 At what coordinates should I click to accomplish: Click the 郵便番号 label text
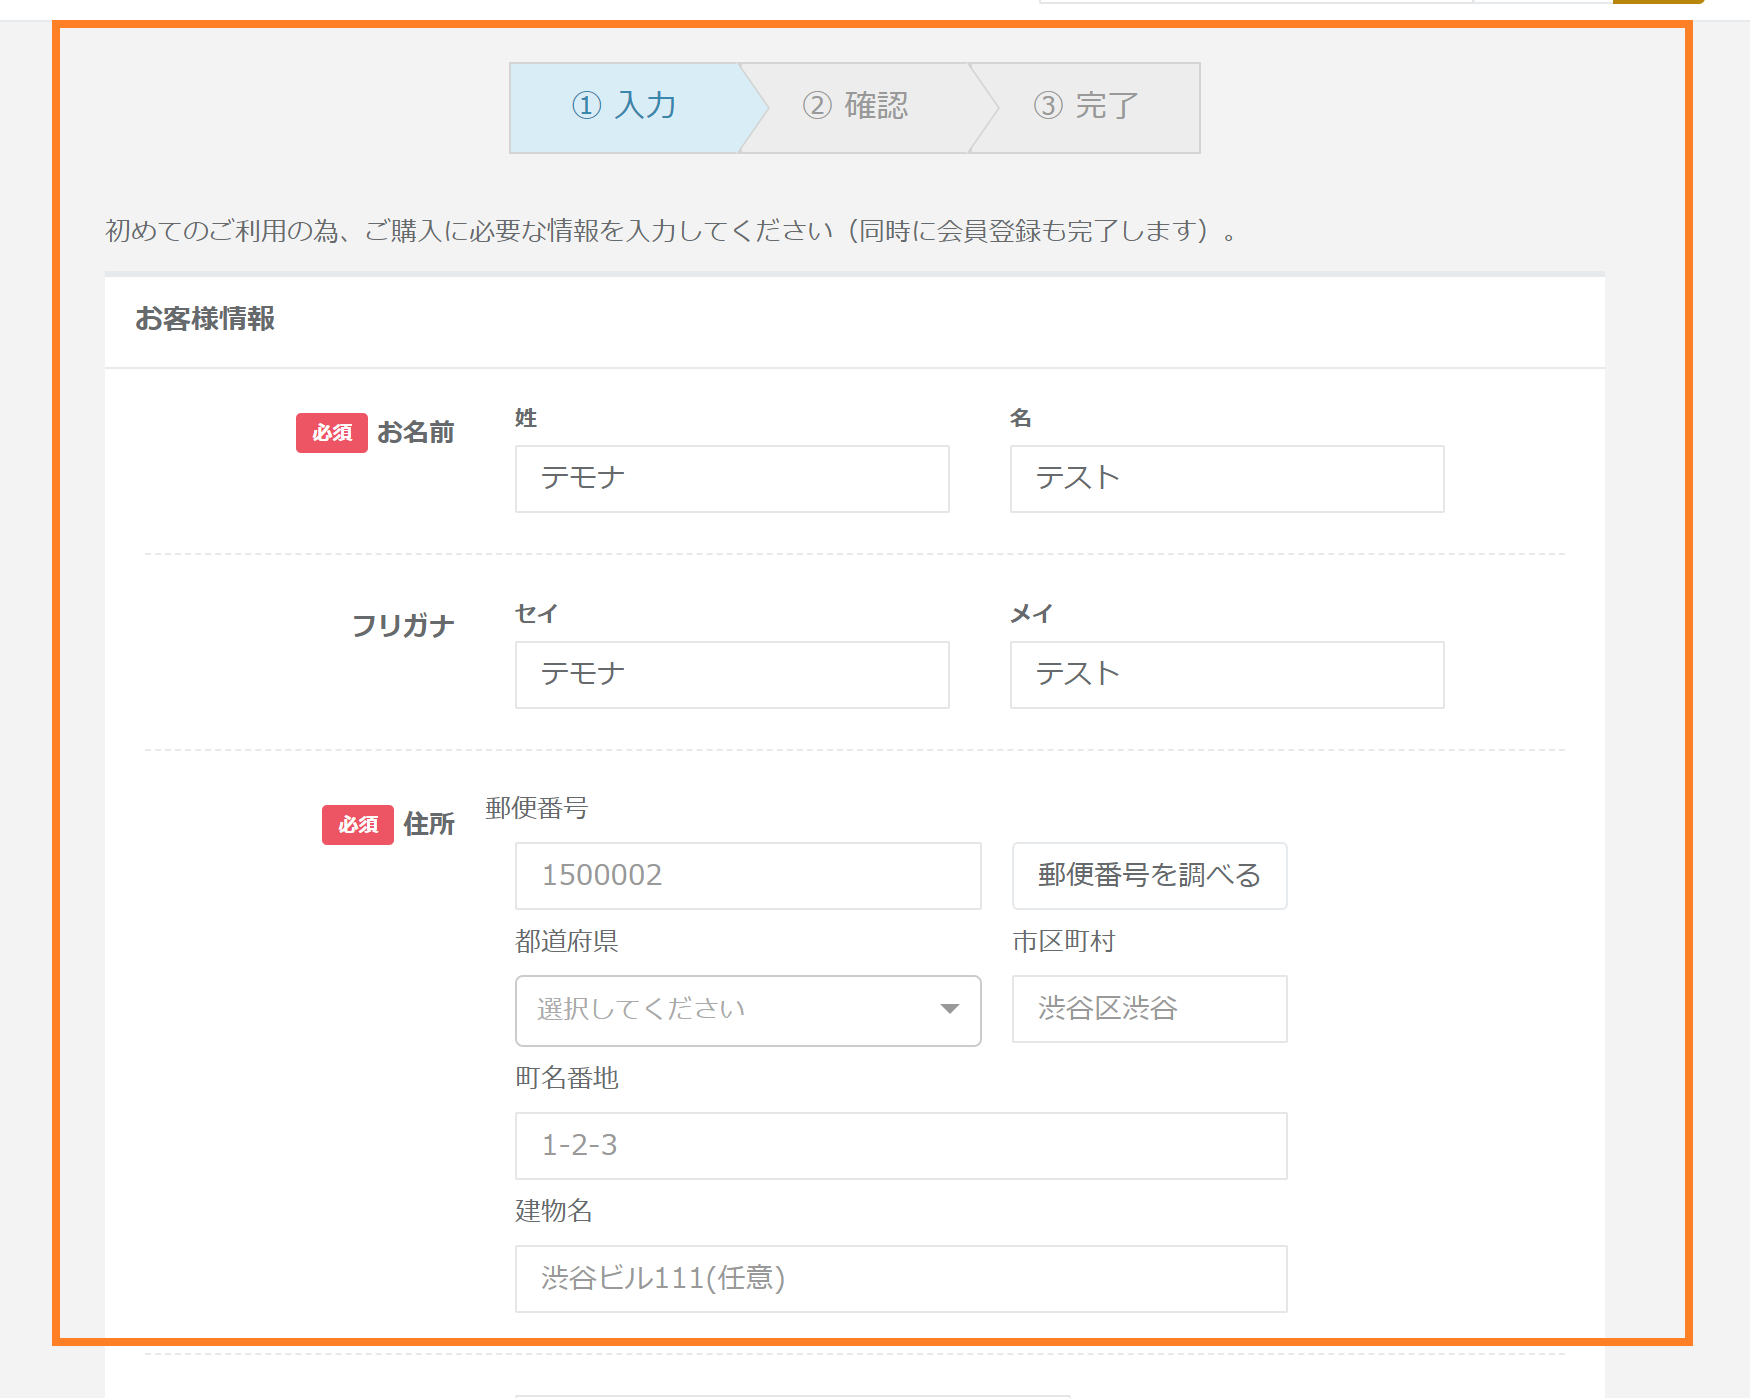tap(536, 808)
